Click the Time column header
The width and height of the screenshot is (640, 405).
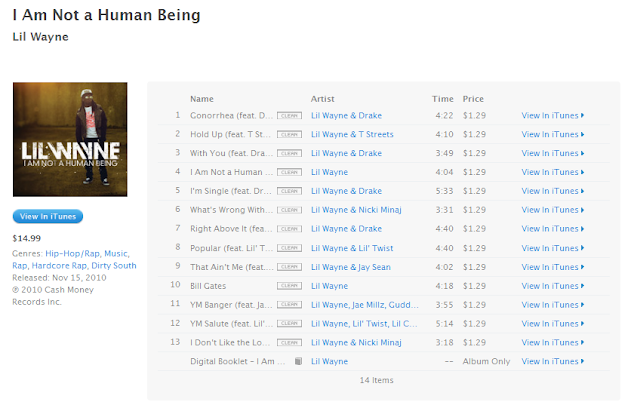pos(442,99)
